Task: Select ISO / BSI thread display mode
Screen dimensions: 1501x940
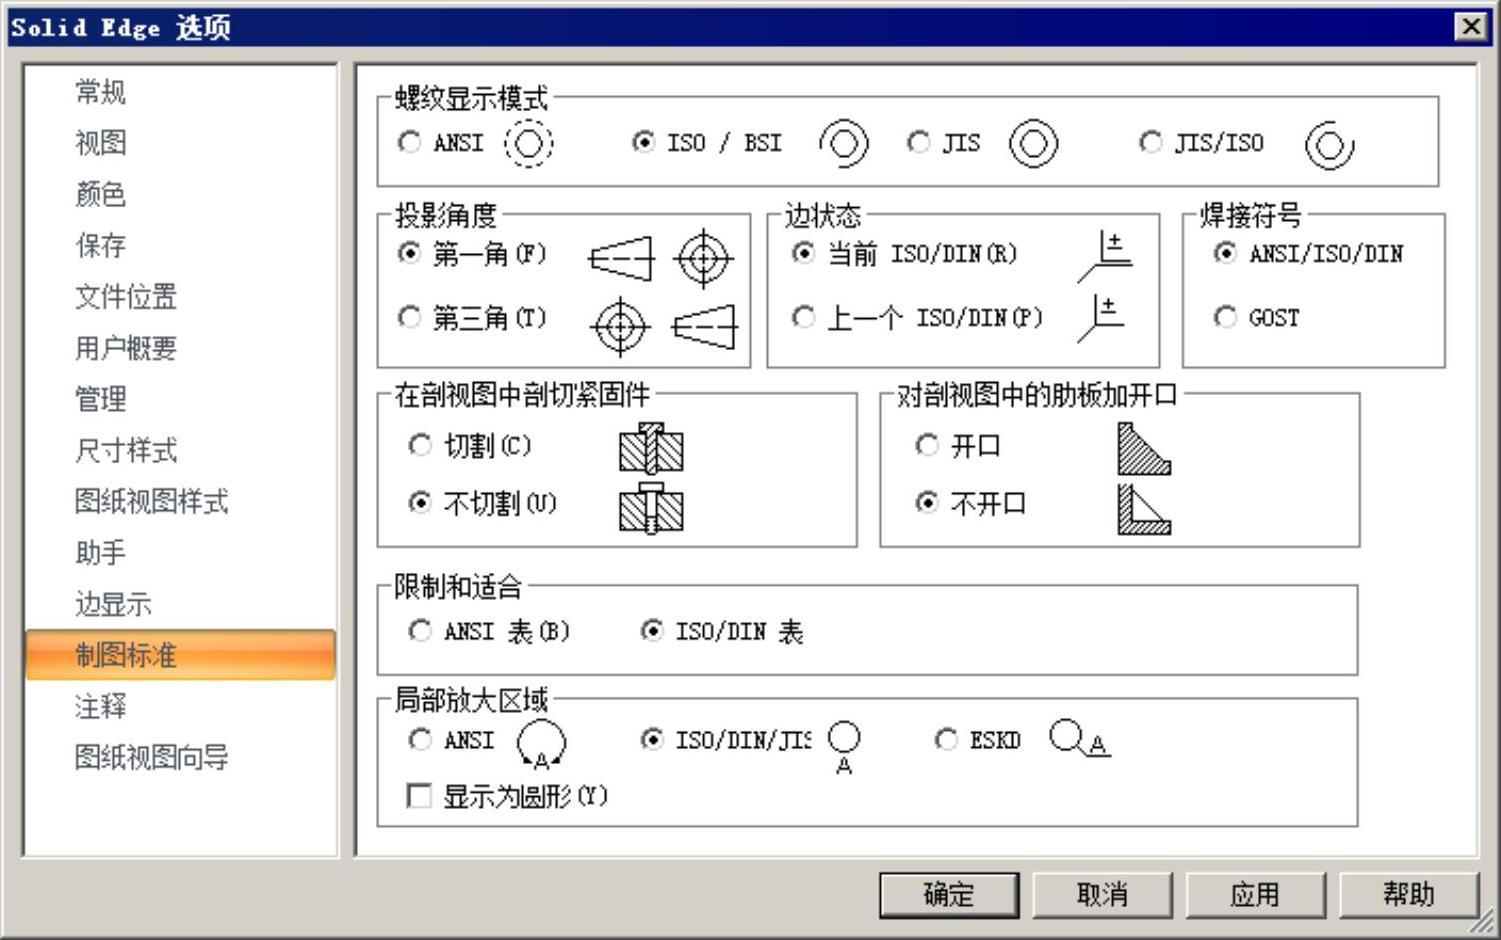Action: coord(643,143)
